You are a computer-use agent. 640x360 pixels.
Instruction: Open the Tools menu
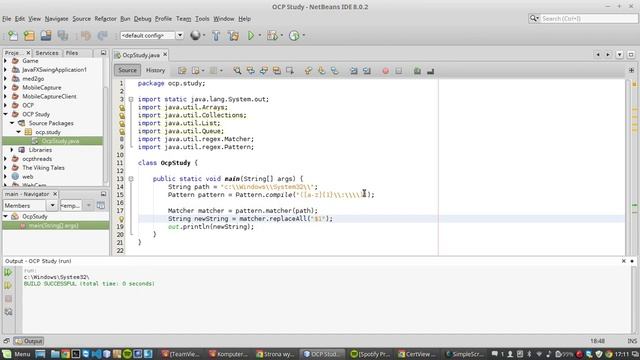(x=202, y=19)
